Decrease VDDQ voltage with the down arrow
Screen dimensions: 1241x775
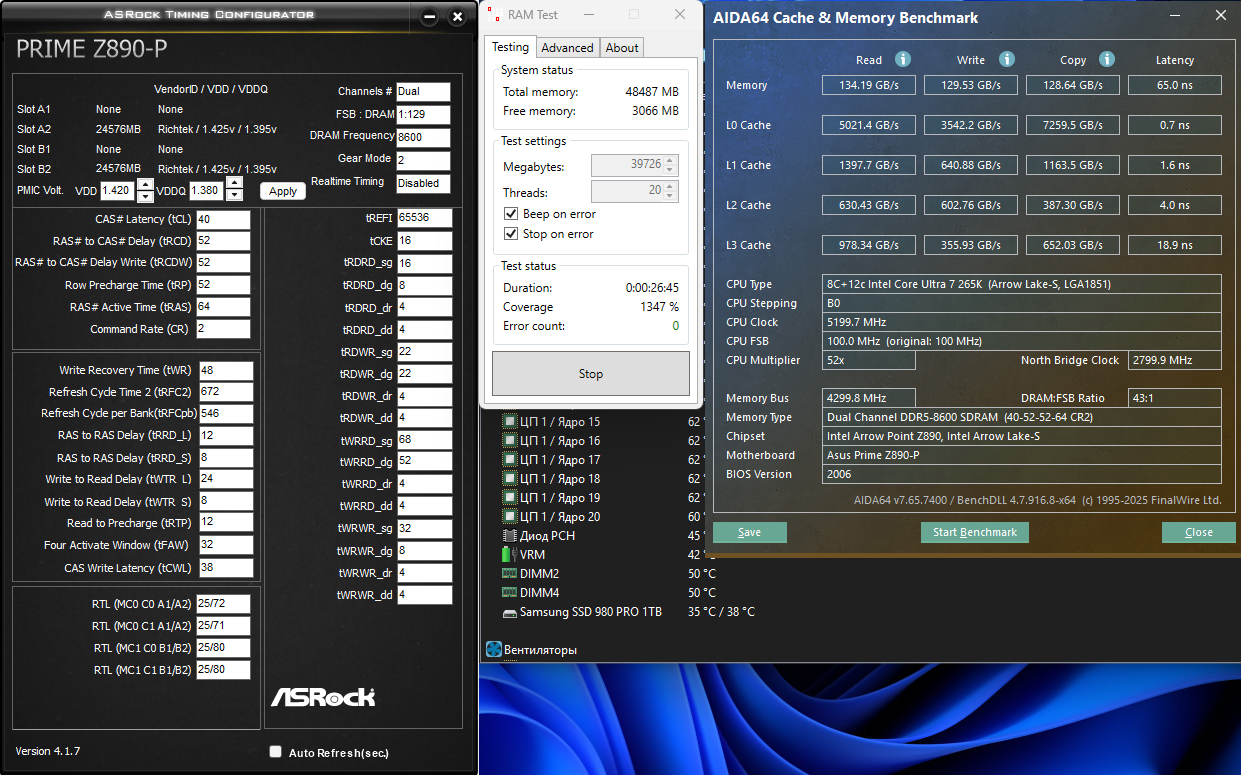click(x=234, y=196)
